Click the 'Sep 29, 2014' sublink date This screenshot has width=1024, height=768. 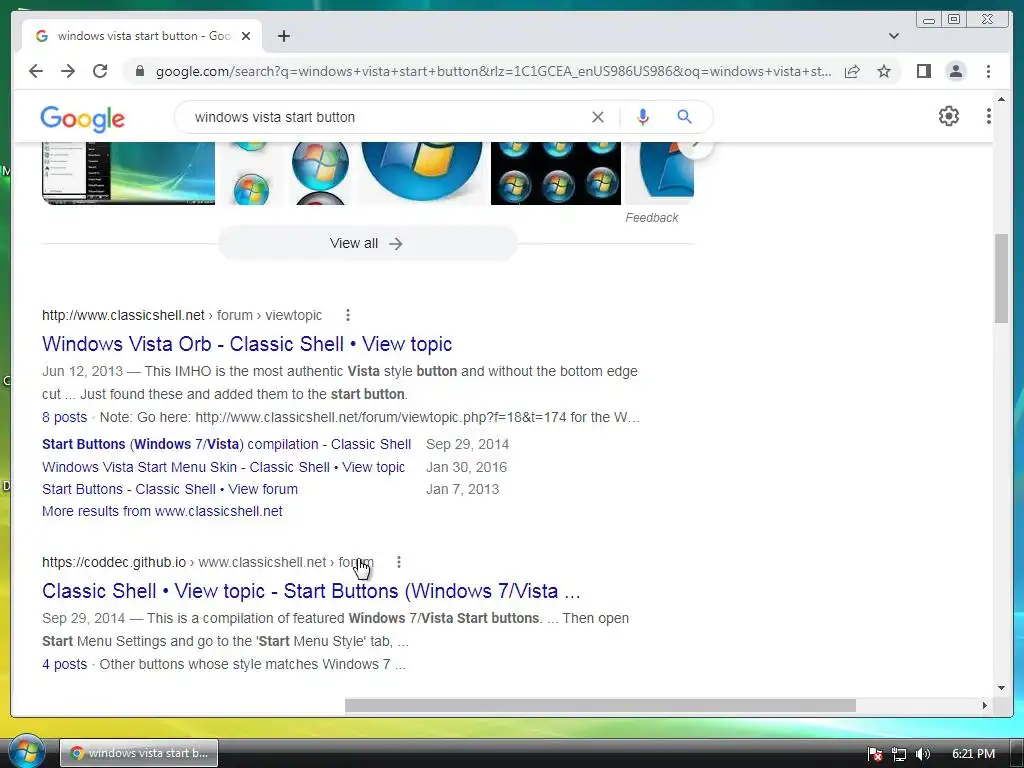coord(467,444)
